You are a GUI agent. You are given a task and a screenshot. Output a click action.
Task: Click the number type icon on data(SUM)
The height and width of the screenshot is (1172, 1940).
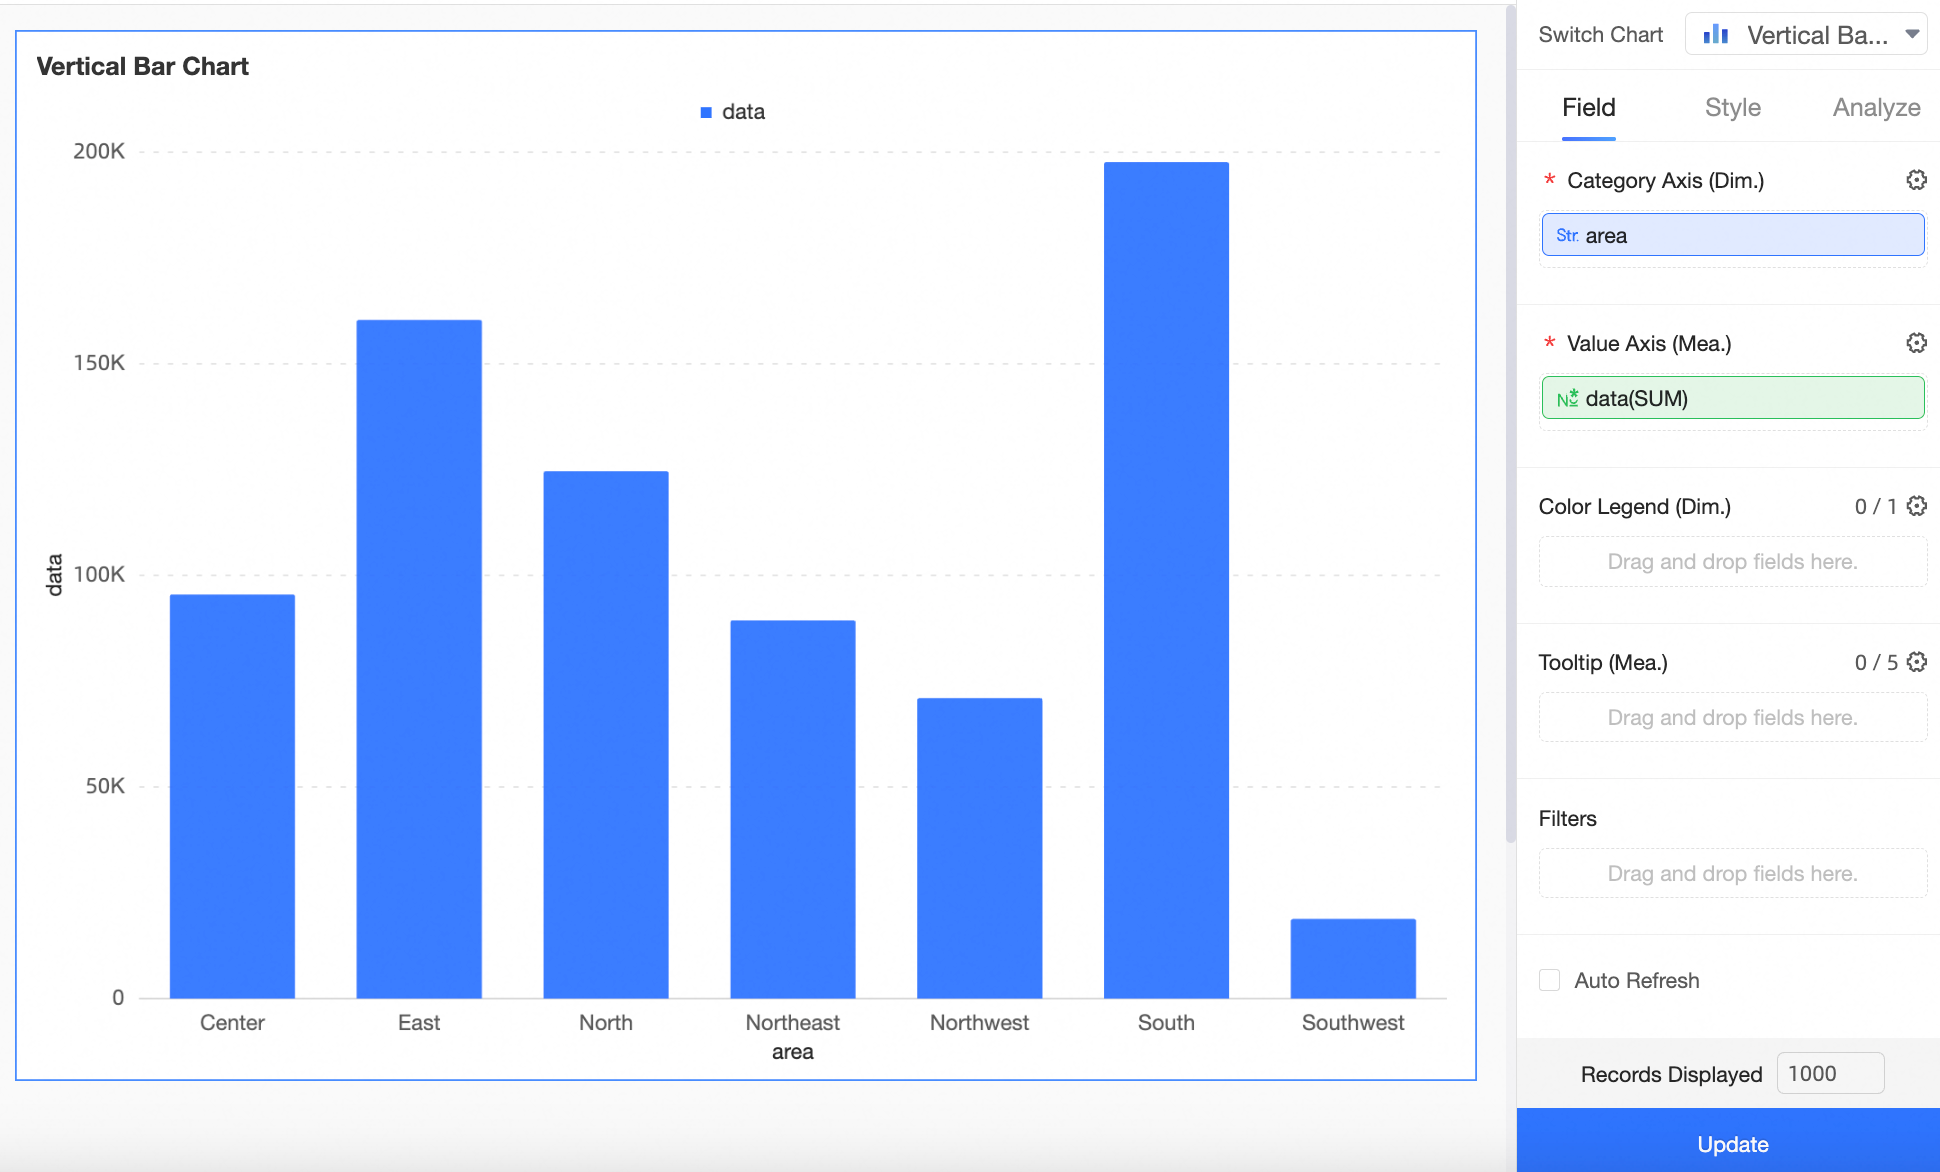coord(1566,399)
